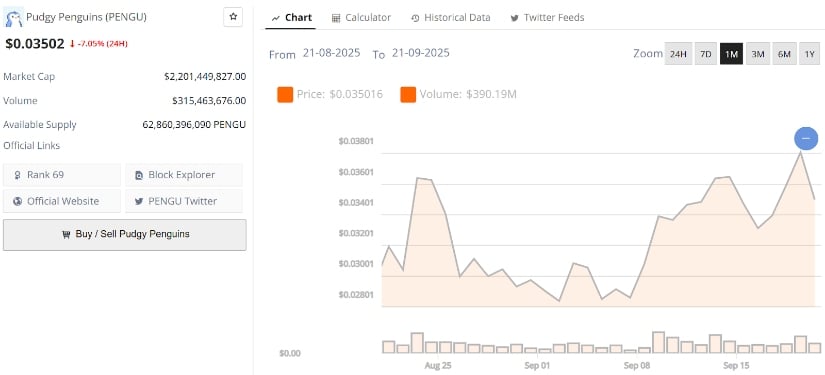Click the blue minus zoom-out circle
Image resolution: width=825 pixels, height=375 pixels.
point(806,138)
